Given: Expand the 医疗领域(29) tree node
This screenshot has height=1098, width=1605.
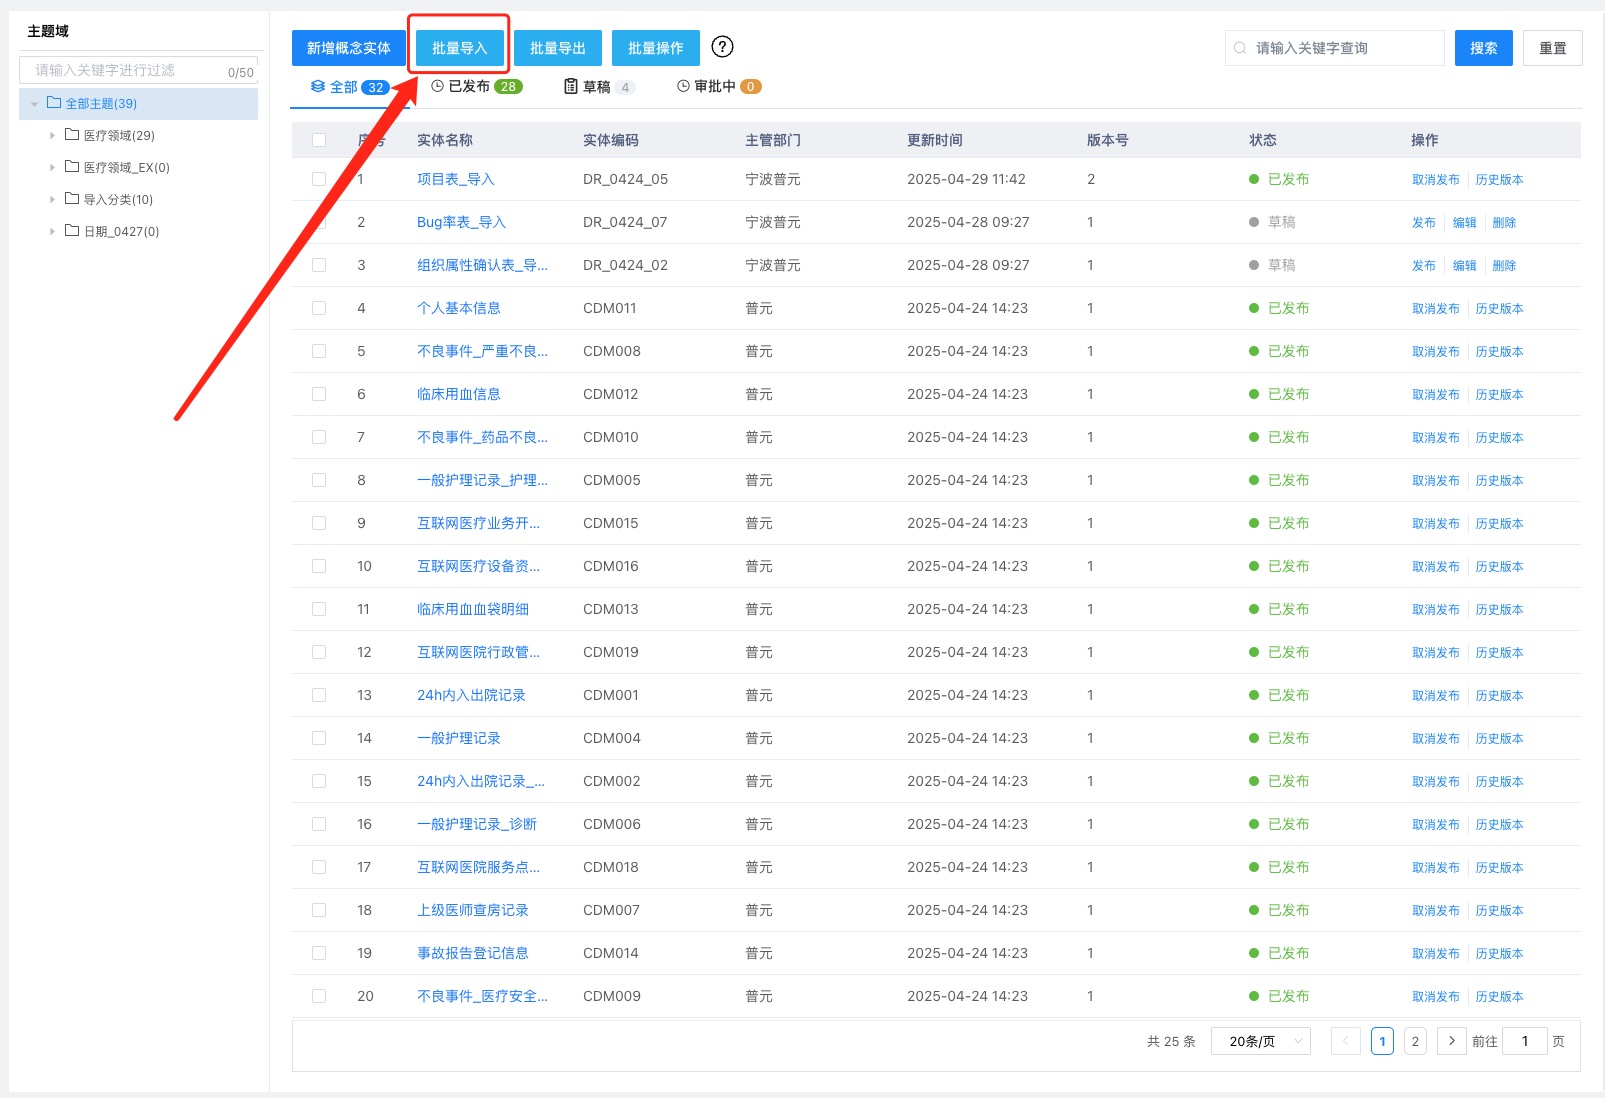Looking at the screenshot, I should point(52,135).
